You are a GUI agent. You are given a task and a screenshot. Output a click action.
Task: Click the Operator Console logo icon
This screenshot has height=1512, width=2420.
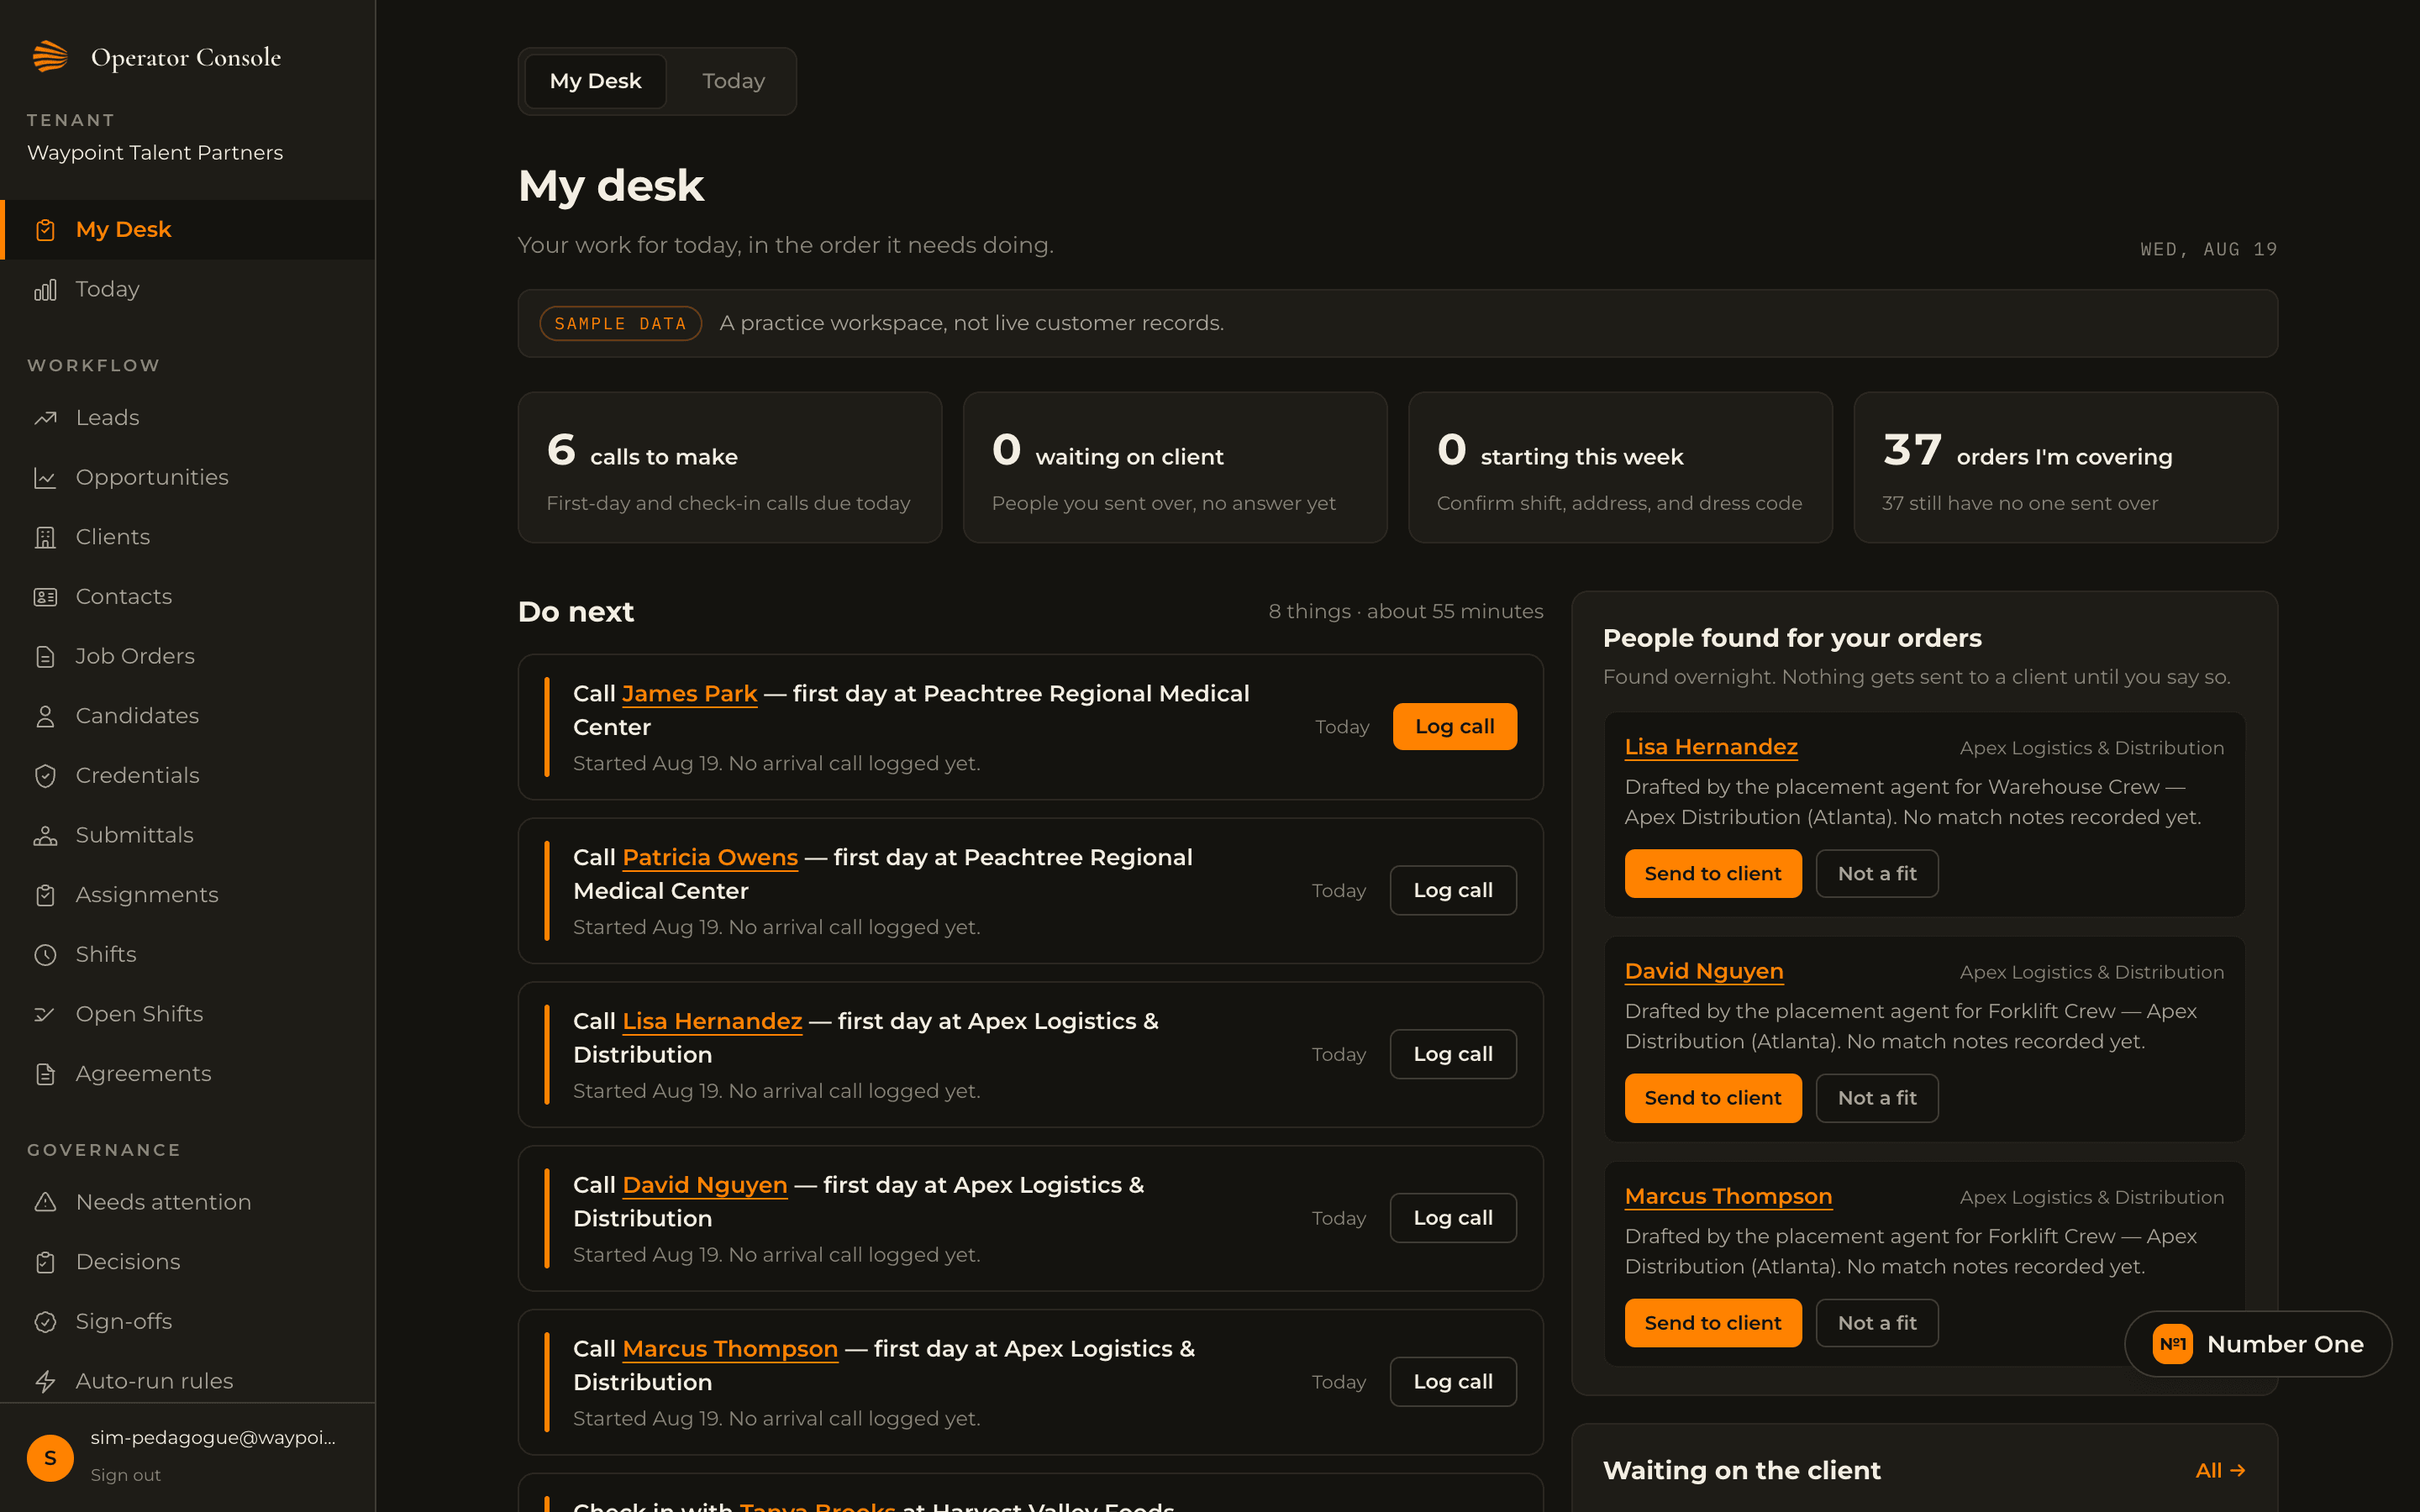(x=50, y=57)
